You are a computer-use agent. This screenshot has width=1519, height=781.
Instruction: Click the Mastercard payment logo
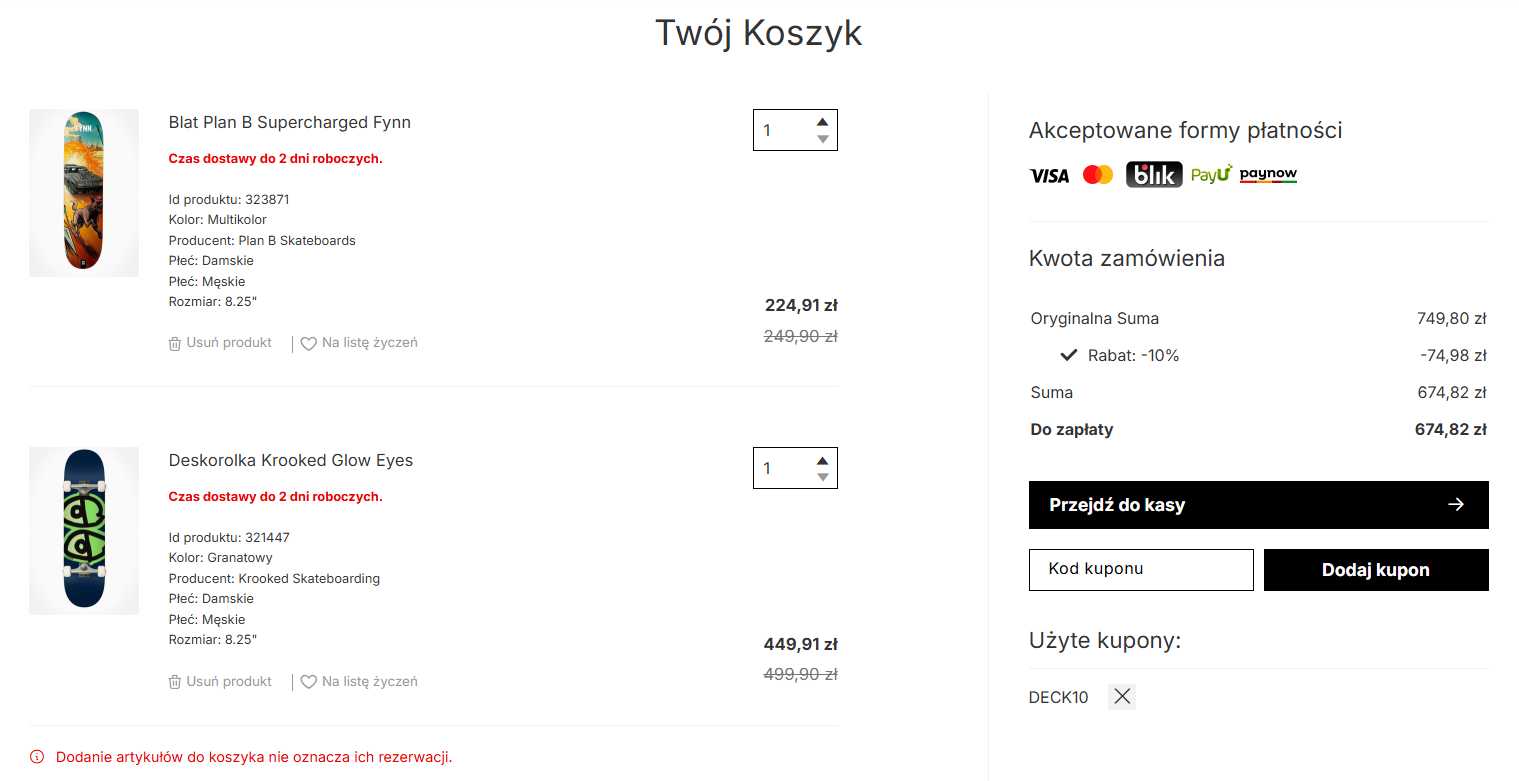[x=1098, y=175]
